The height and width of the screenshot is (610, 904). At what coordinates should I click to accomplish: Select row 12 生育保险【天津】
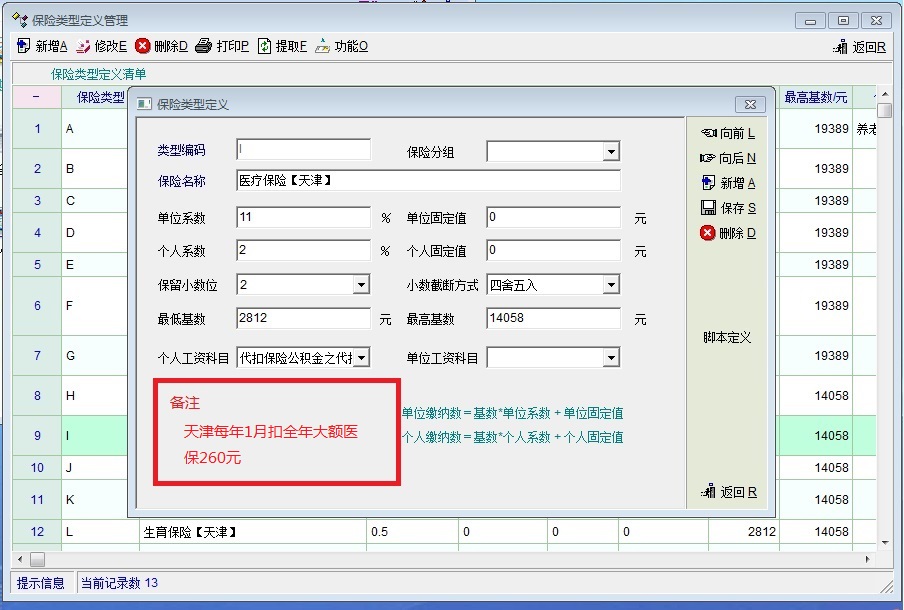(190, 532)
